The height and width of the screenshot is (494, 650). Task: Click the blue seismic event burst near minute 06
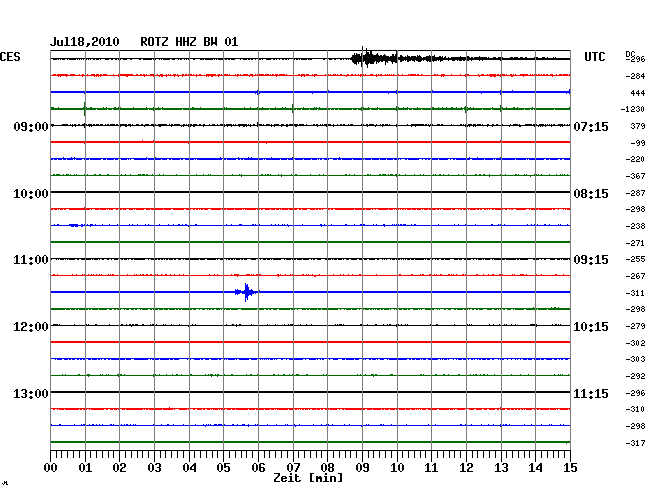247,292
